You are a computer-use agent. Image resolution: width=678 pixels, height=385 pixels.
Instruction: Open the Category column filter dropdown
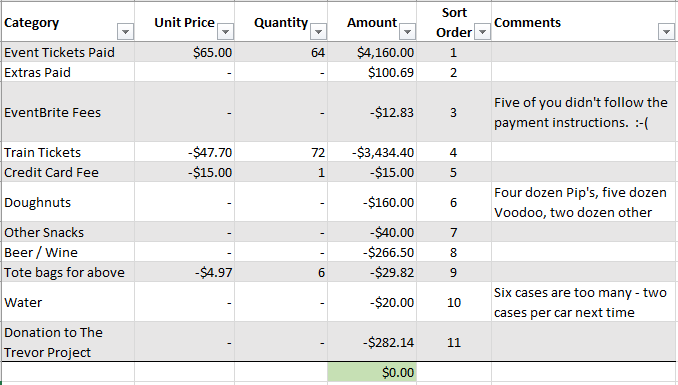coord(125,32)
